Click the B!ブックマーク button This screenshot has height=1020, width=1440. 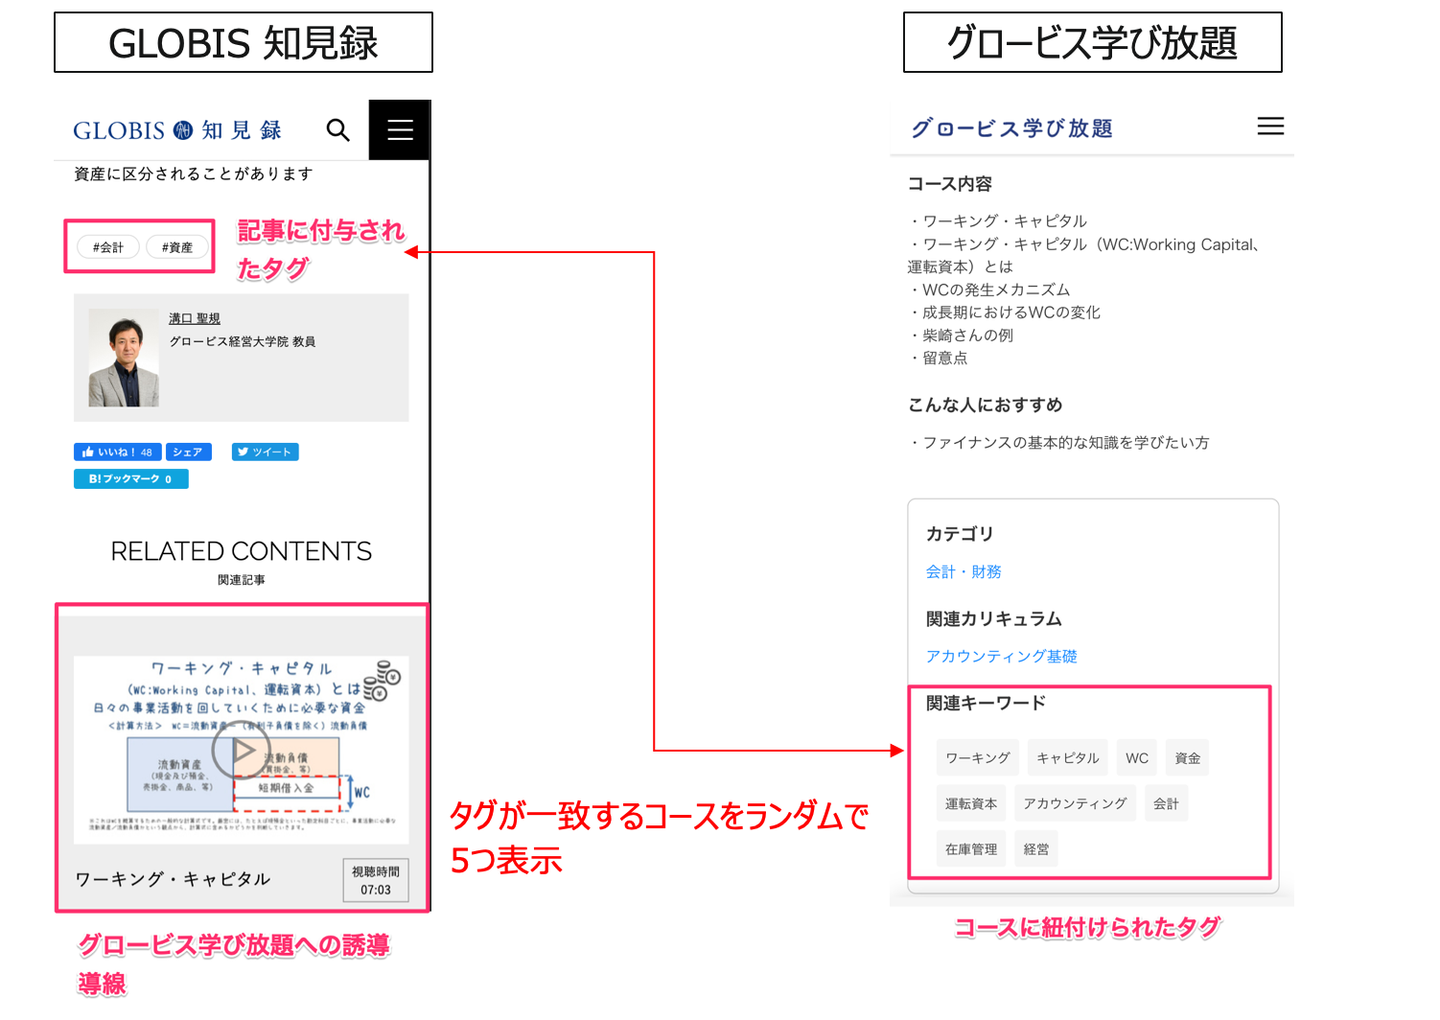131,479
